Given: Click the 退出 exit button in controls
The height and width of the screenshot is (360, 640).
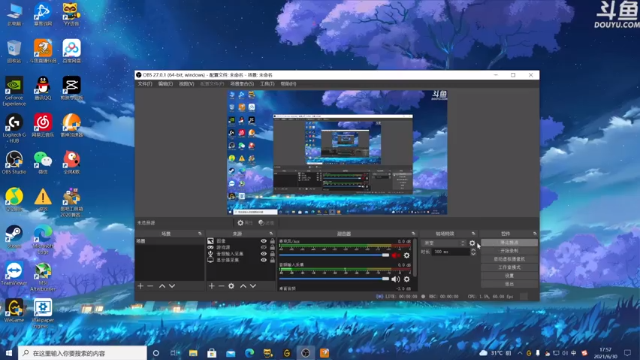Looking at the screenshot, I should (x=509, y=284).
